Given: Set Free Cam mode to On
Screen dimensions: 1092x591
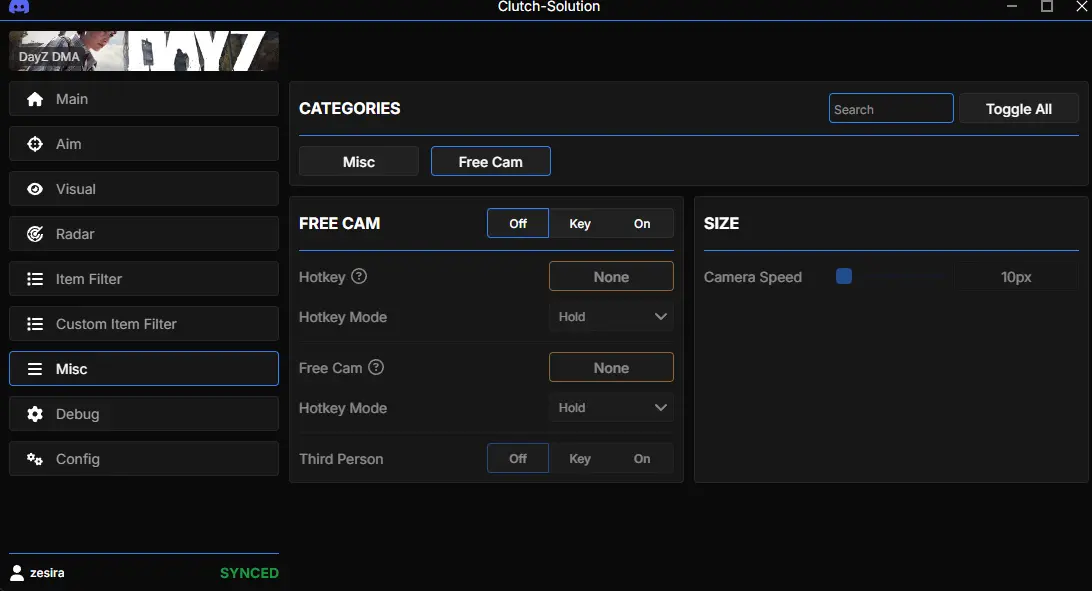Looking at the screenshot, I should [642, 223].
